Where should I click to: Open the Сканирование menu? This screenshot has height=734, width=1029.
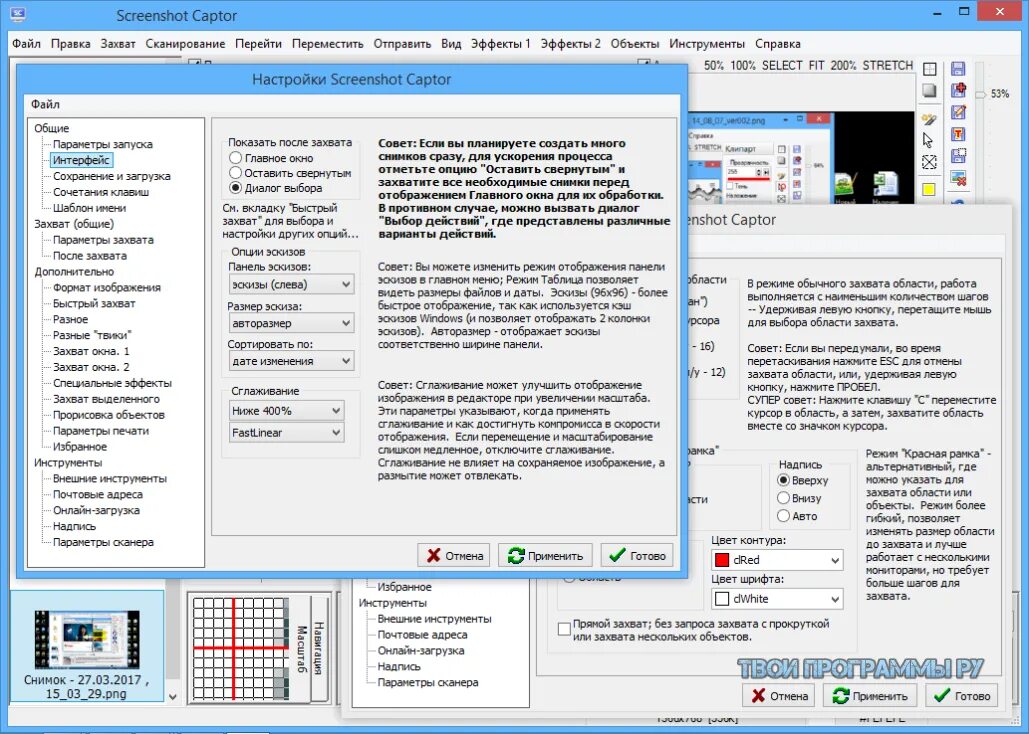[185, 44]
